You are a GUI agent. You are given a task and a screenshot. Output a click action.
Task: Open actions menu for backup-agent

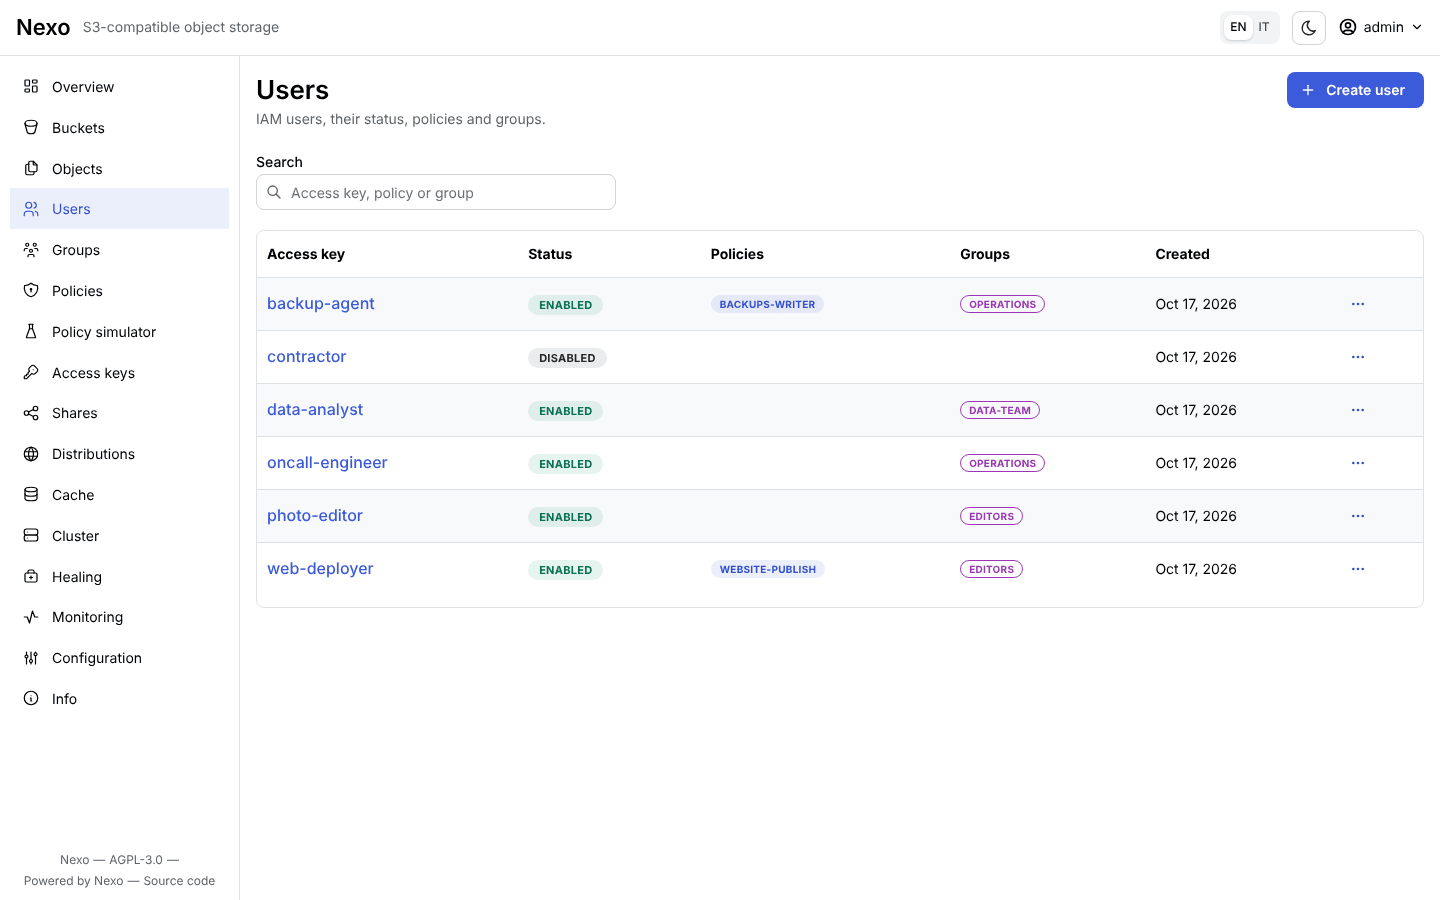1358,304
